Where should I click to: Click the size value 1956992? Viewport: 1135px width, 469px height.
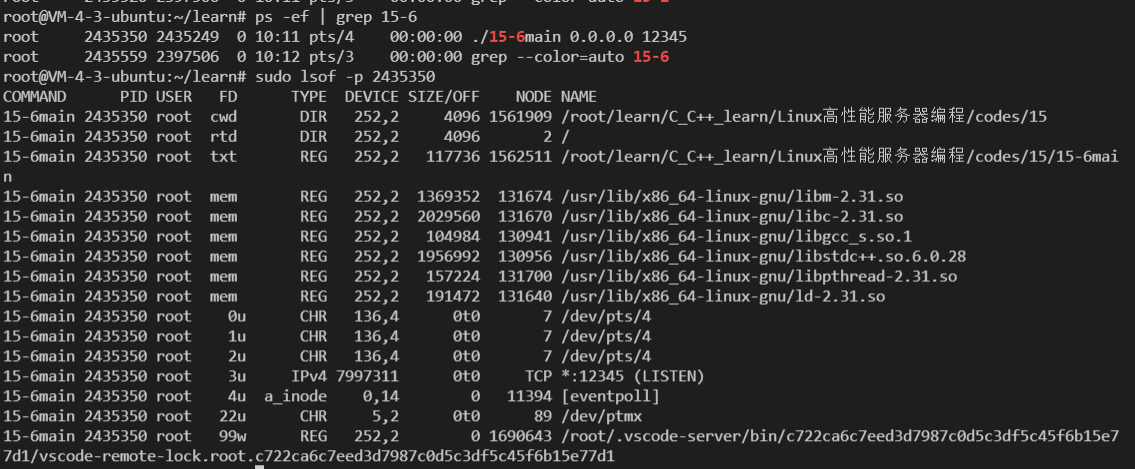click(x=448, y=256)
